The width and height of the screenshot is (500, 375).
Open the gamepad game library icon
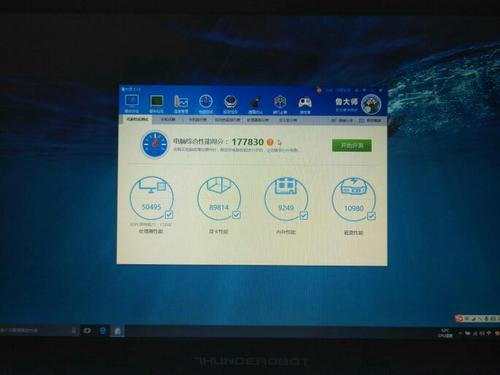click(x=305, y=105)
